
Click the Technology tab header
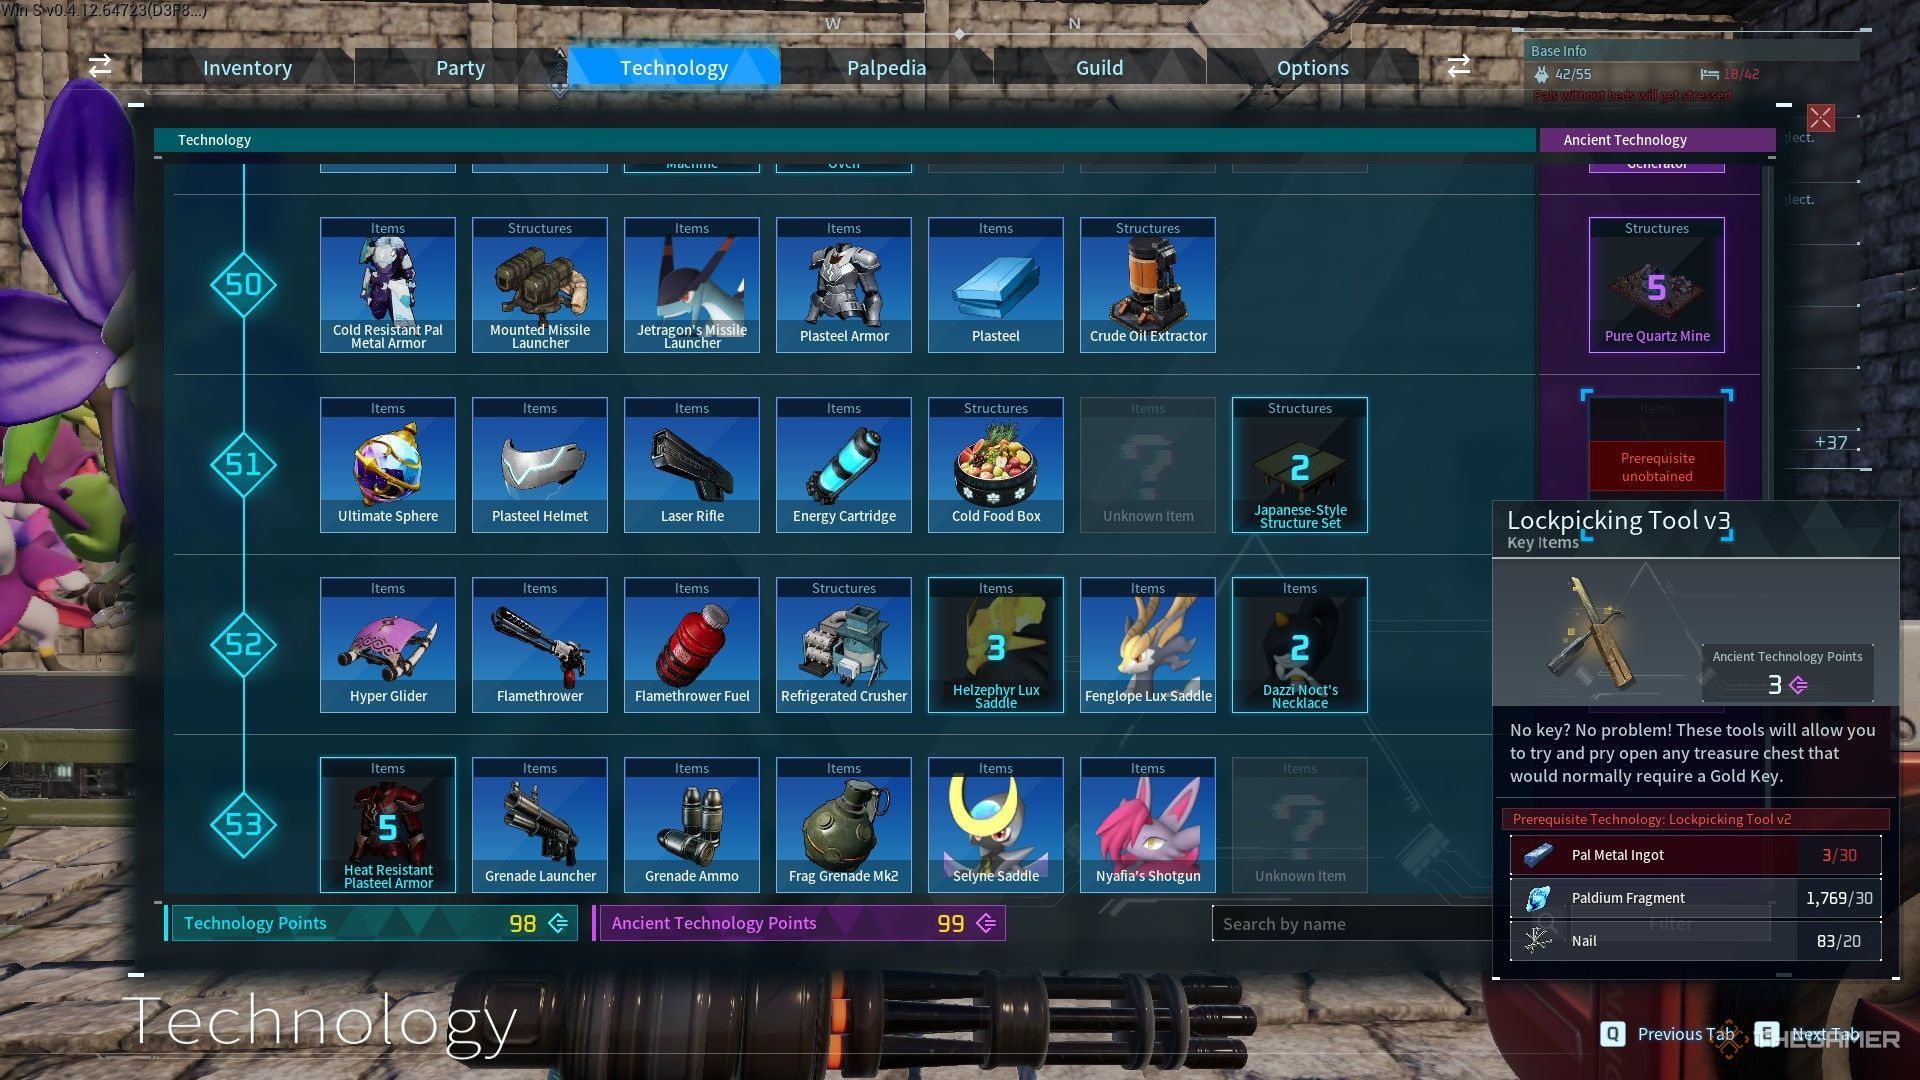[673, 66]
